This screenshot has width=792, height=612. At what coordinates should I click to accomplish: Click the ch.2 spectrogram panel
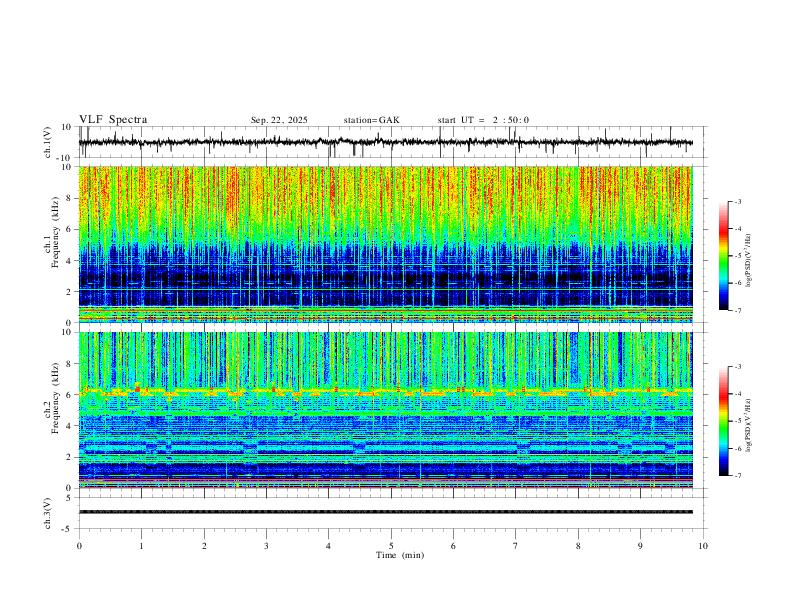pyautogui.click(x=385, y=410)
